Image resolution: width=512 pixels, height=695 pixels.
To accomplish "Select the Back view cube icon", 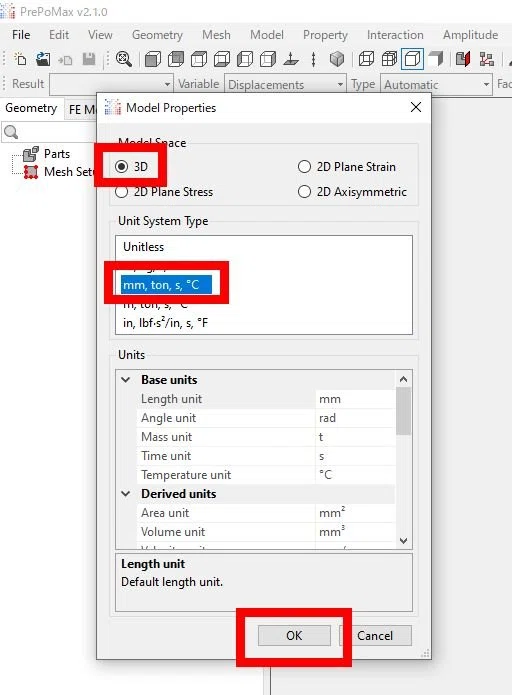I will point(176,59).
